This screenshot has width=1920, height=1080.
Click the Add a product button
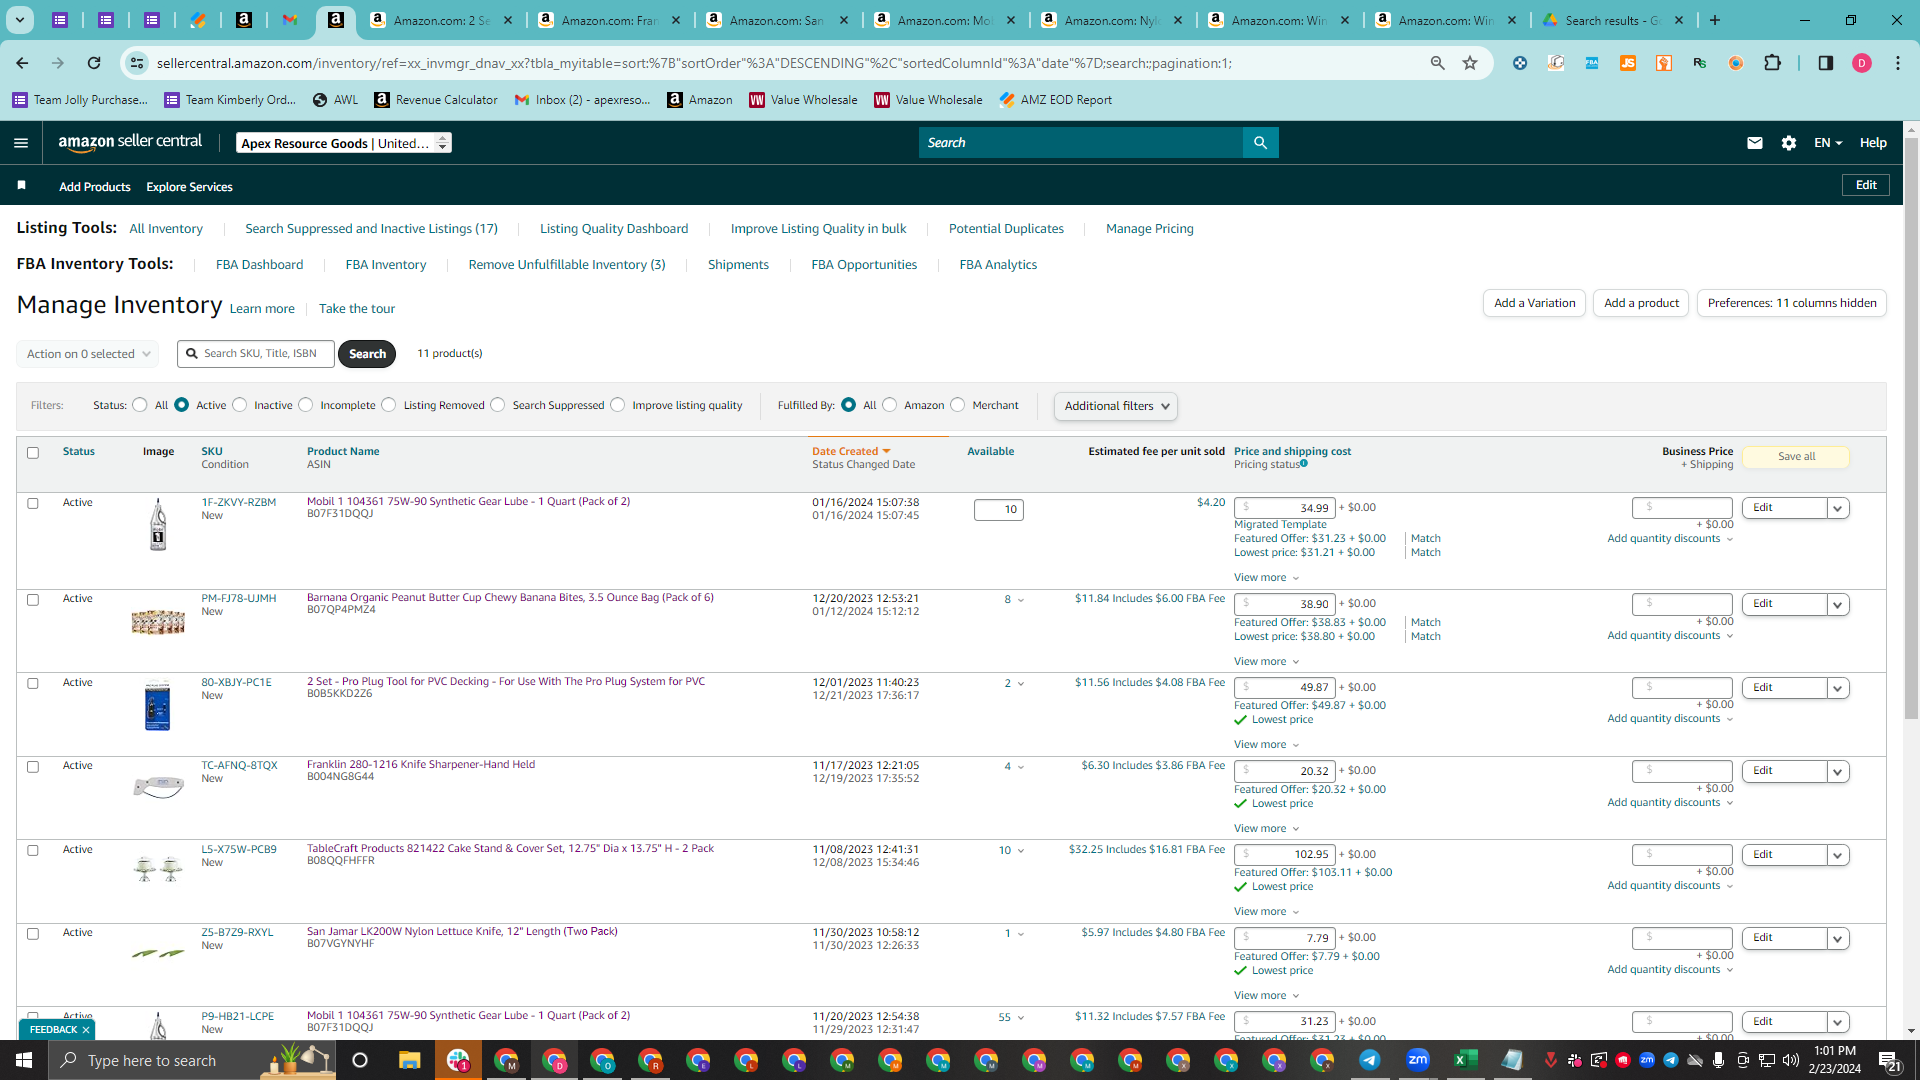[x=1641, y=303]
